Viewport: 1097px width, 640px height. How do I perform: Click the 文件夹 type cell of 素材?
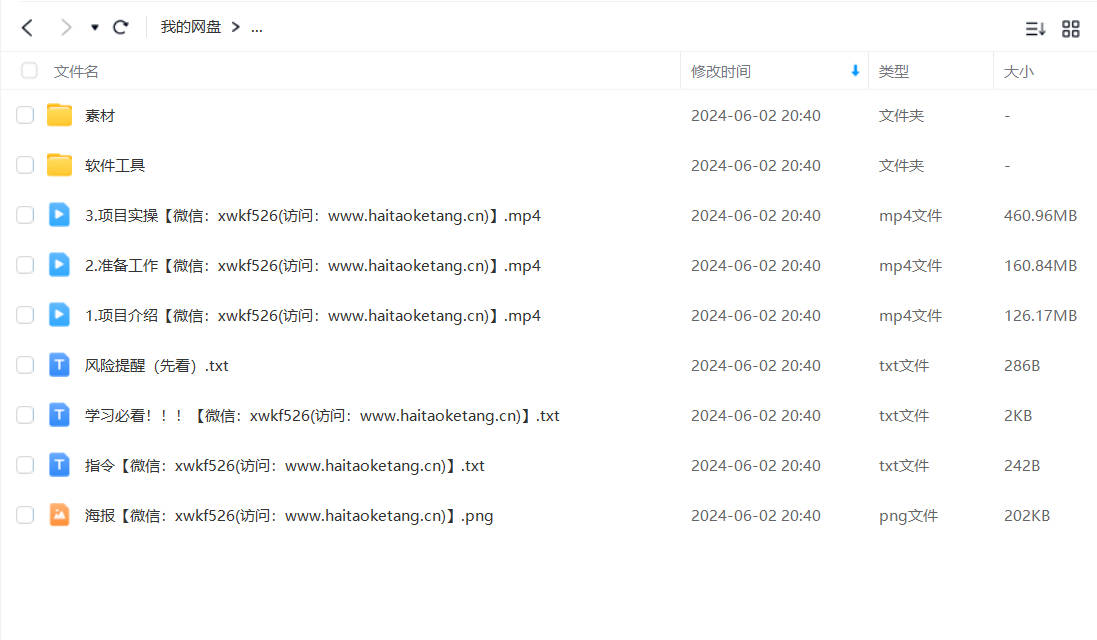point(901,115)
